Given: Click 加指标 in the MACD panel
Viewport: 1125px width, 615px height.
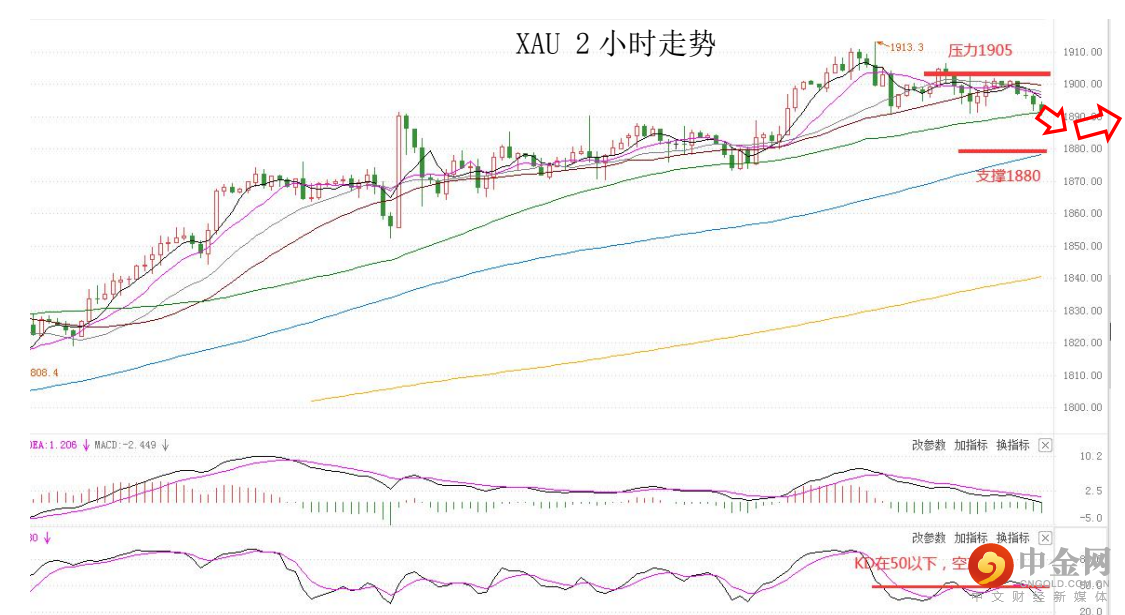Looking at the screenshot, I should (x=970, y=446).
